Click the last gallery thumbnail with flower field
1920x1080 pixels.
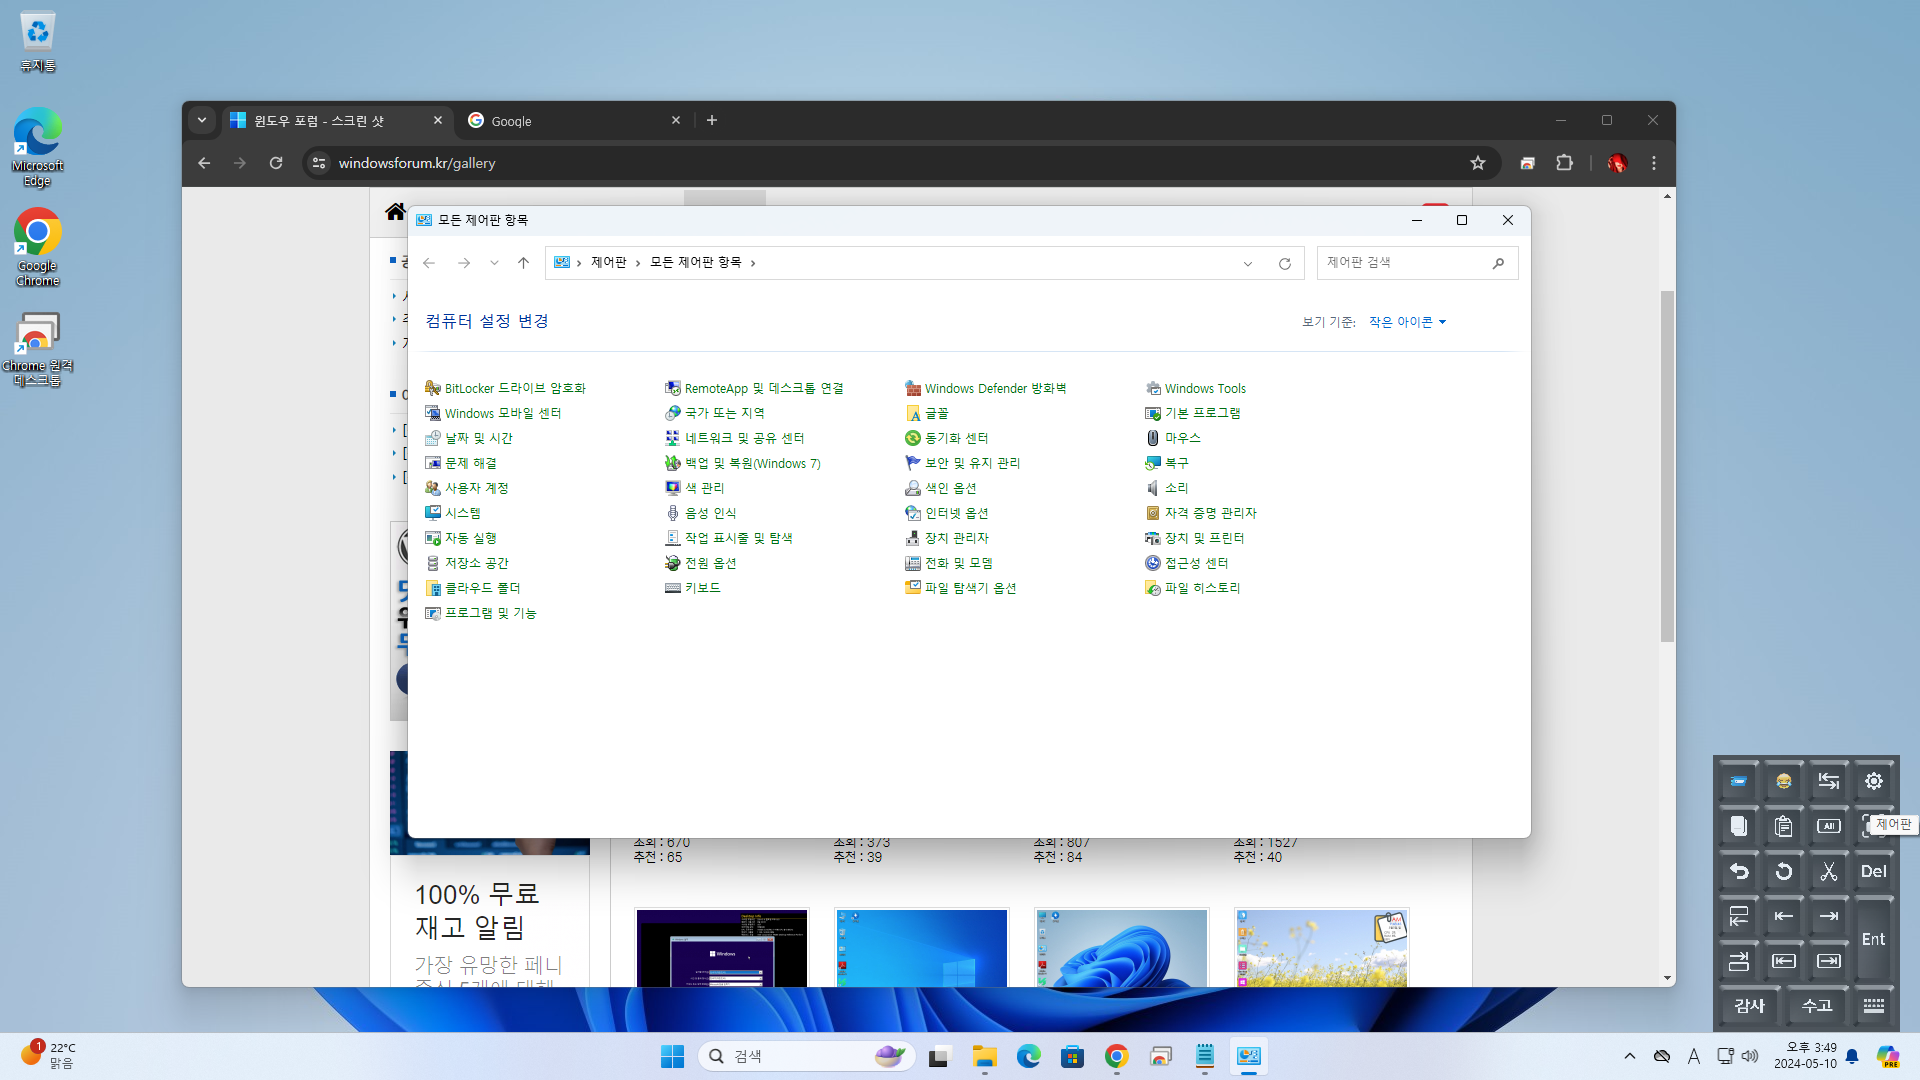pos(1322,948)
